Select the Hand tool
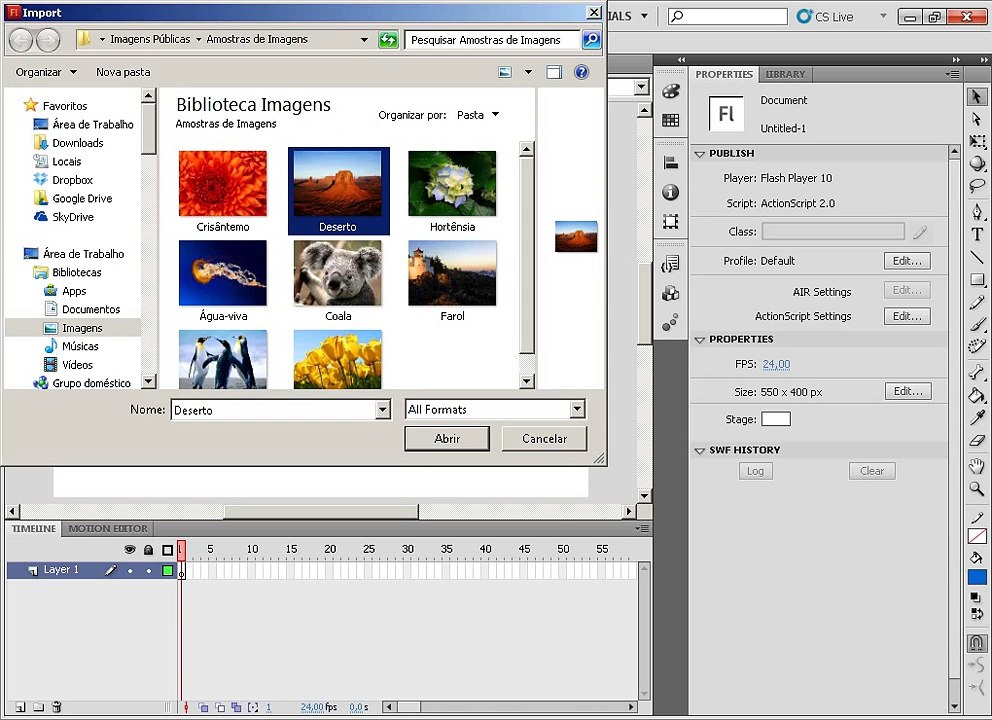Image resolution: width=992 pixels, height=720 pixels. tap(977, 466)
